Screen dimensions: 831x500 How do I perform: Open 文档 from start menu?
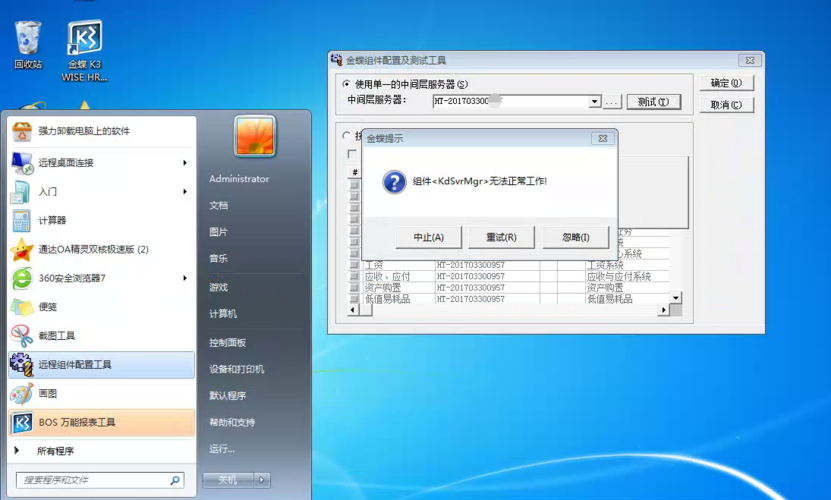coord(218,206)
